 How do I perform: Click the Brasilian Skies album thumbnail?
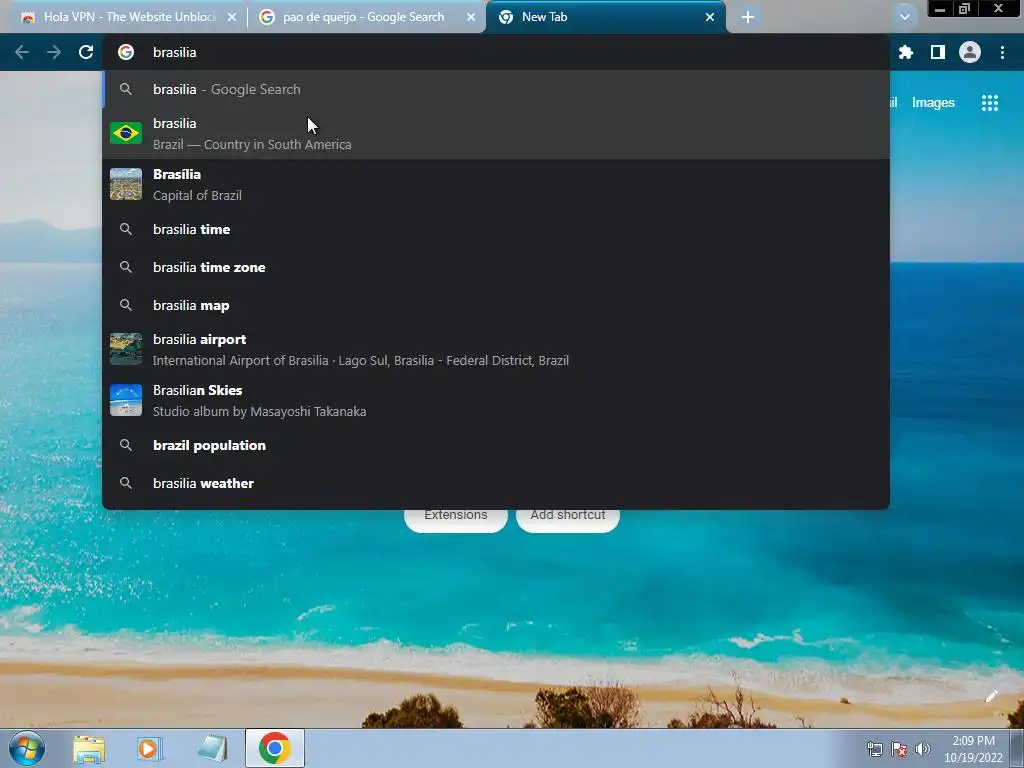[126, 400]
